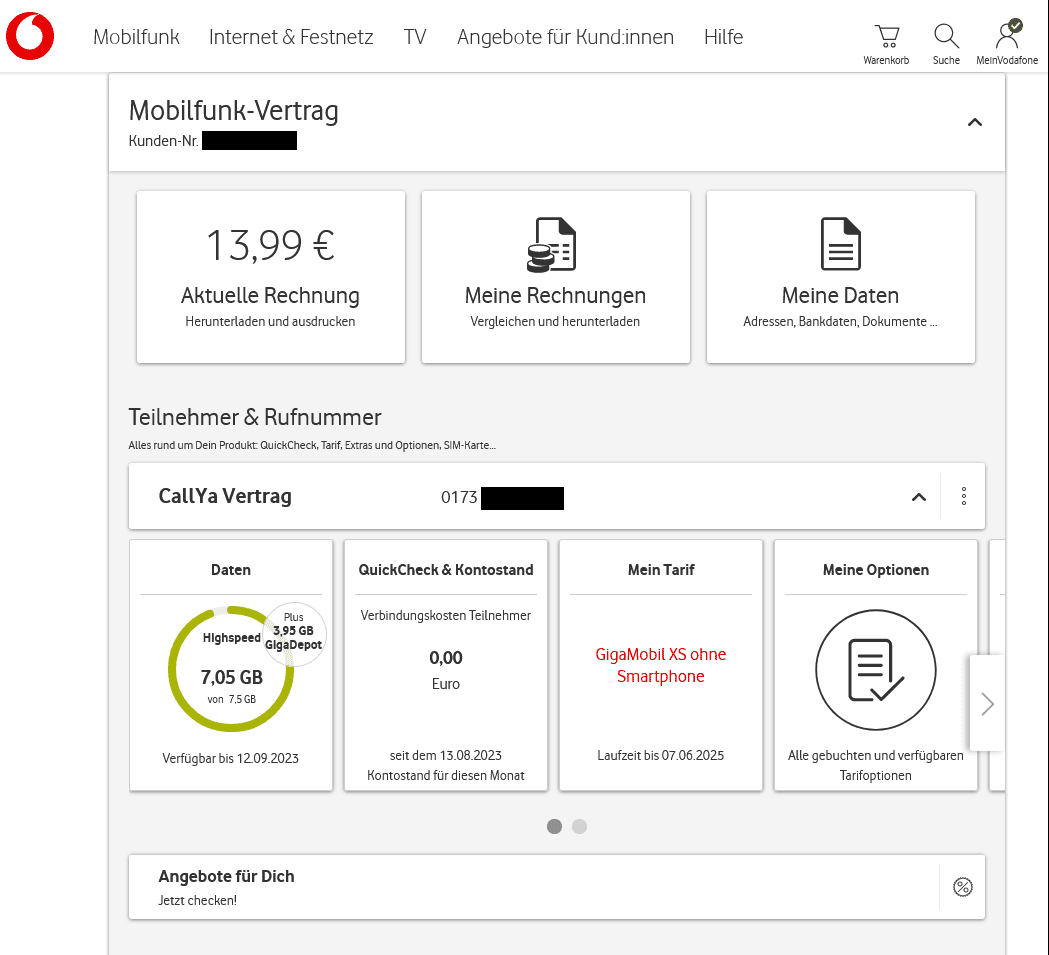Click the 'CallYa Vertrag' title
Image resolution: width=1049 pixels, height=955 pixels.
[x=225, y=496]
